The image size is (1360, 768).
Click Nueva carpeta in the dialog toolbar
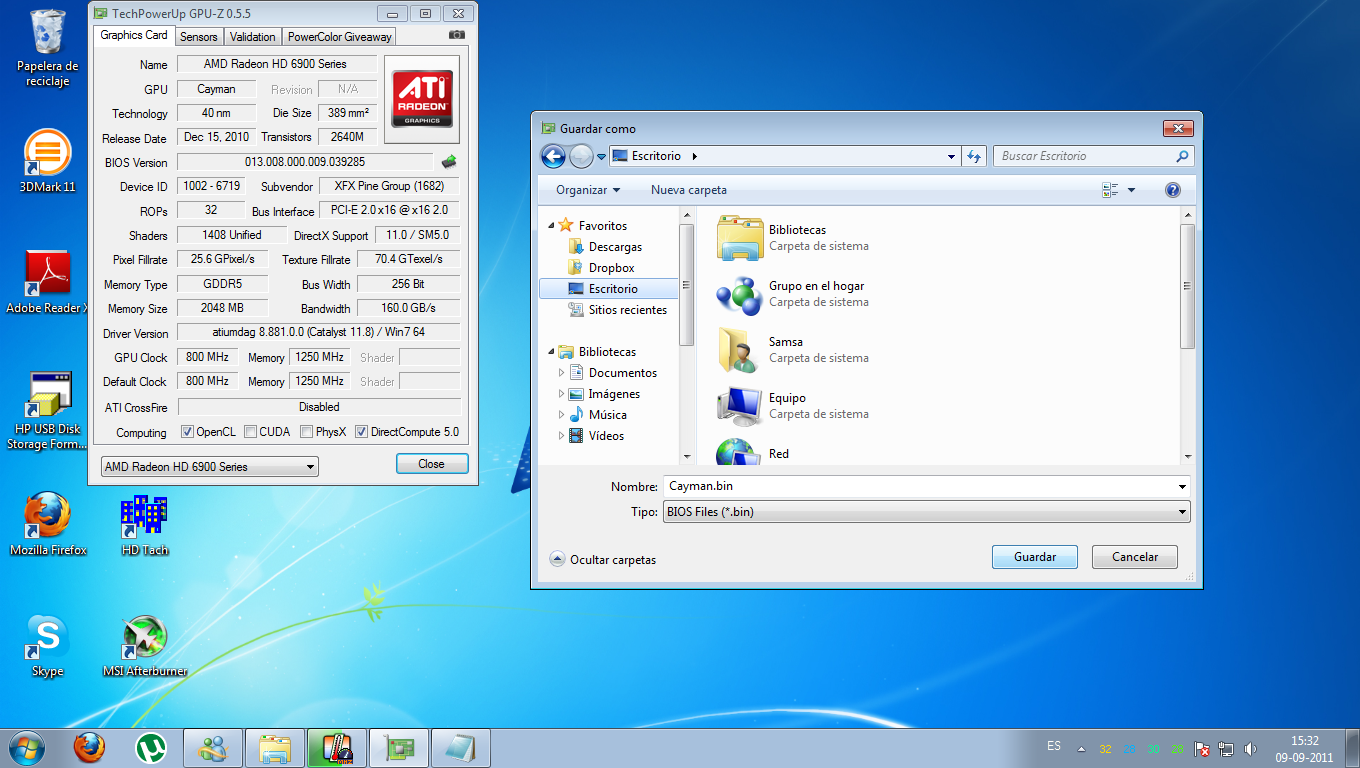pyautogui.click(x=689, y=190)
